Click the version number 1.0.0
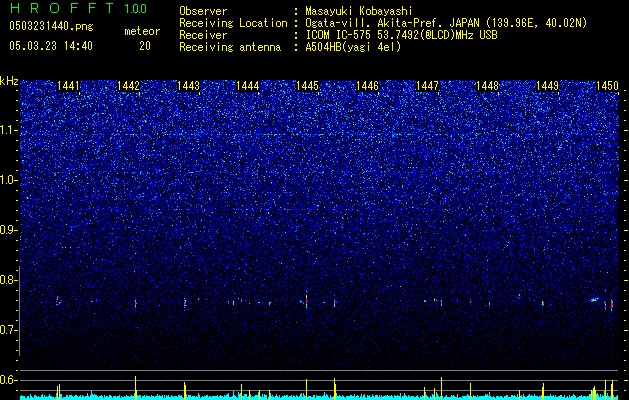This screenshot has height=400, width=629. (x=136, y=8)
